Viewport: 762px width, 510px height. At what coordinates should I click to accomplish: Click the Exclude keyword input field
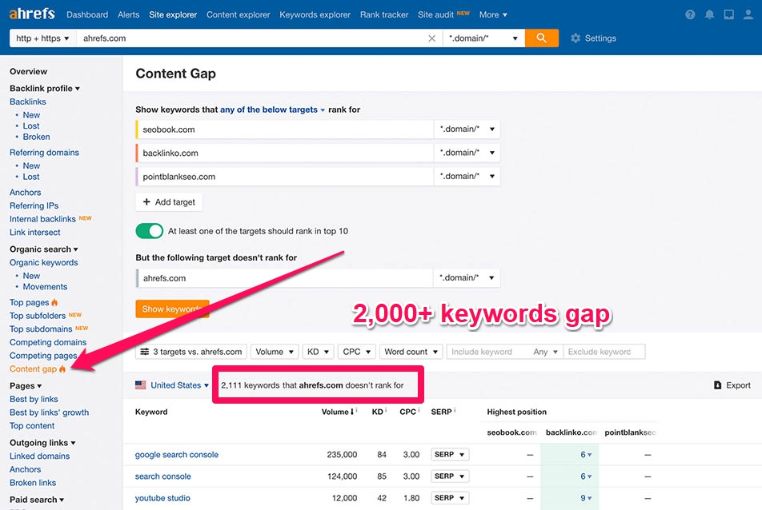click(x=604, y=352)
